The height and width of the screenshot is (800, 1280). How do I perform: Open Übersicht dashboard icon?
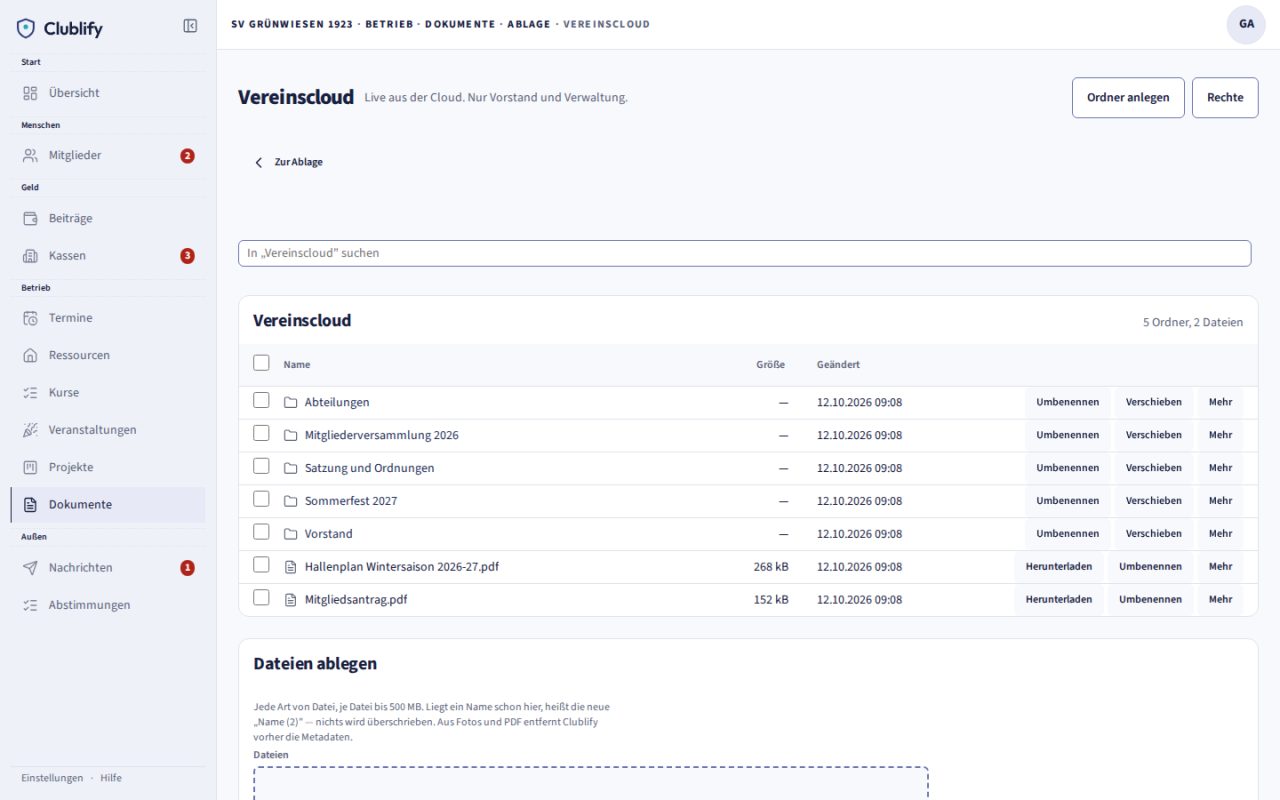pos(30,93)
